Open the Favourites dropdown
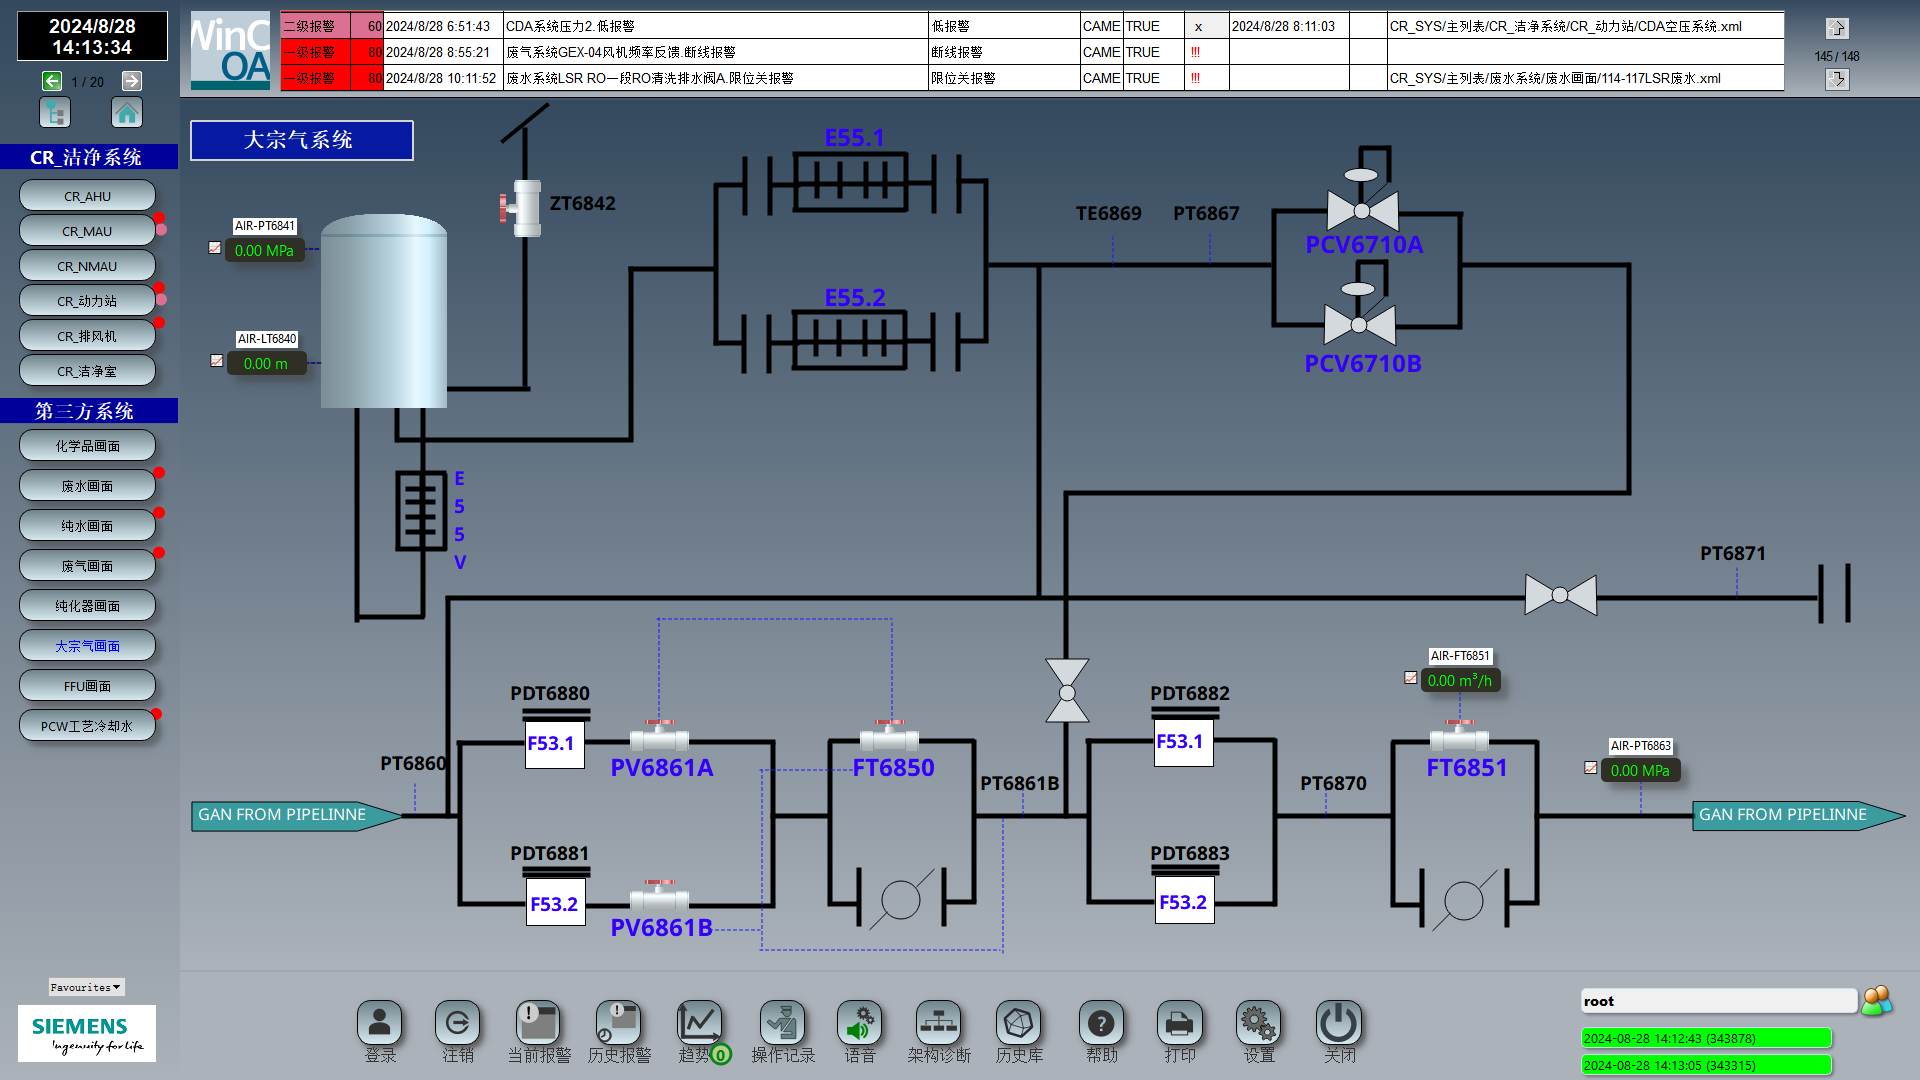This screenshot has width=1920, height=1080. pyautogui.click(x=86, y=987)
